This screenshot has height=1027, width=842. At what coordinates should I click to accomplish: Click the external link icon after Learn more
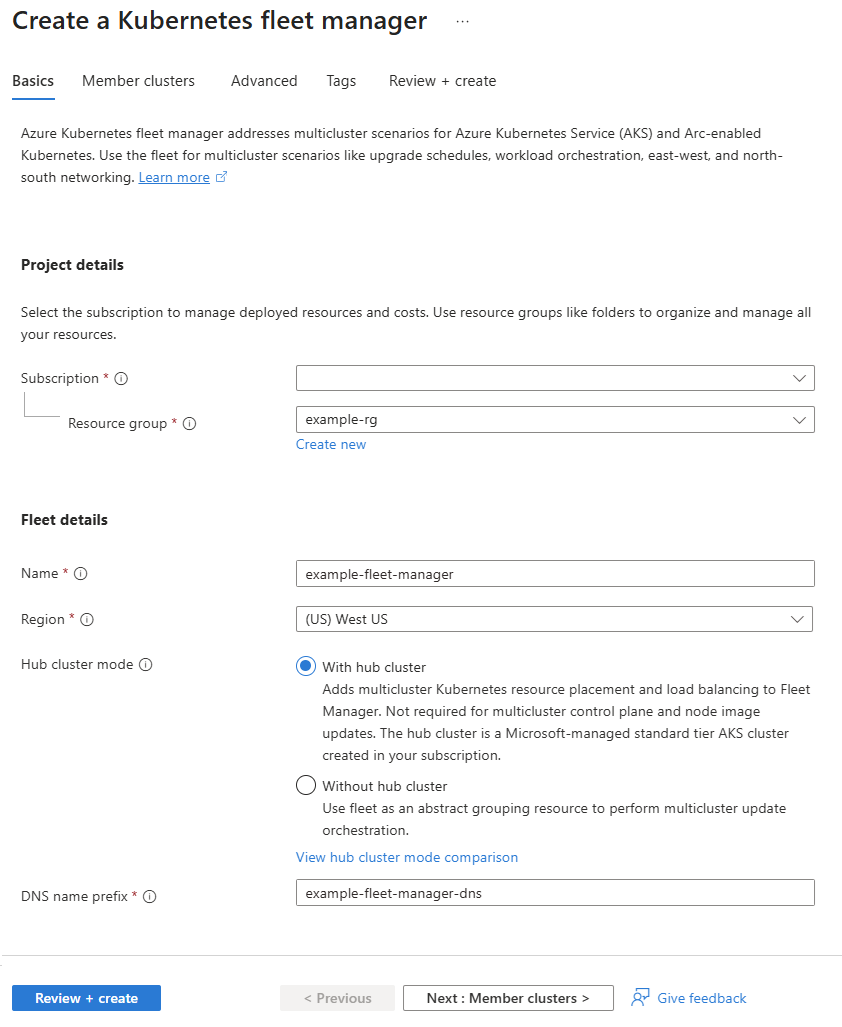[221, 177]
